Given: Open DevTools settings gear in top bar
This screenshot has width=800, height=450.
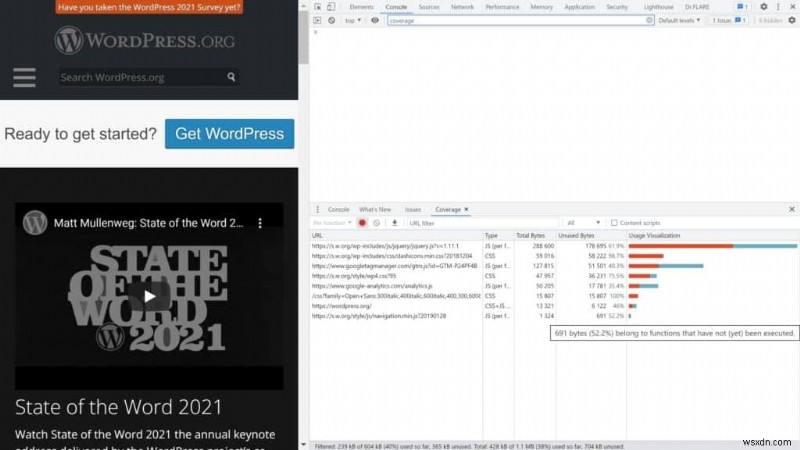Looking at the screenshot, I should click(x=763, y=7).
